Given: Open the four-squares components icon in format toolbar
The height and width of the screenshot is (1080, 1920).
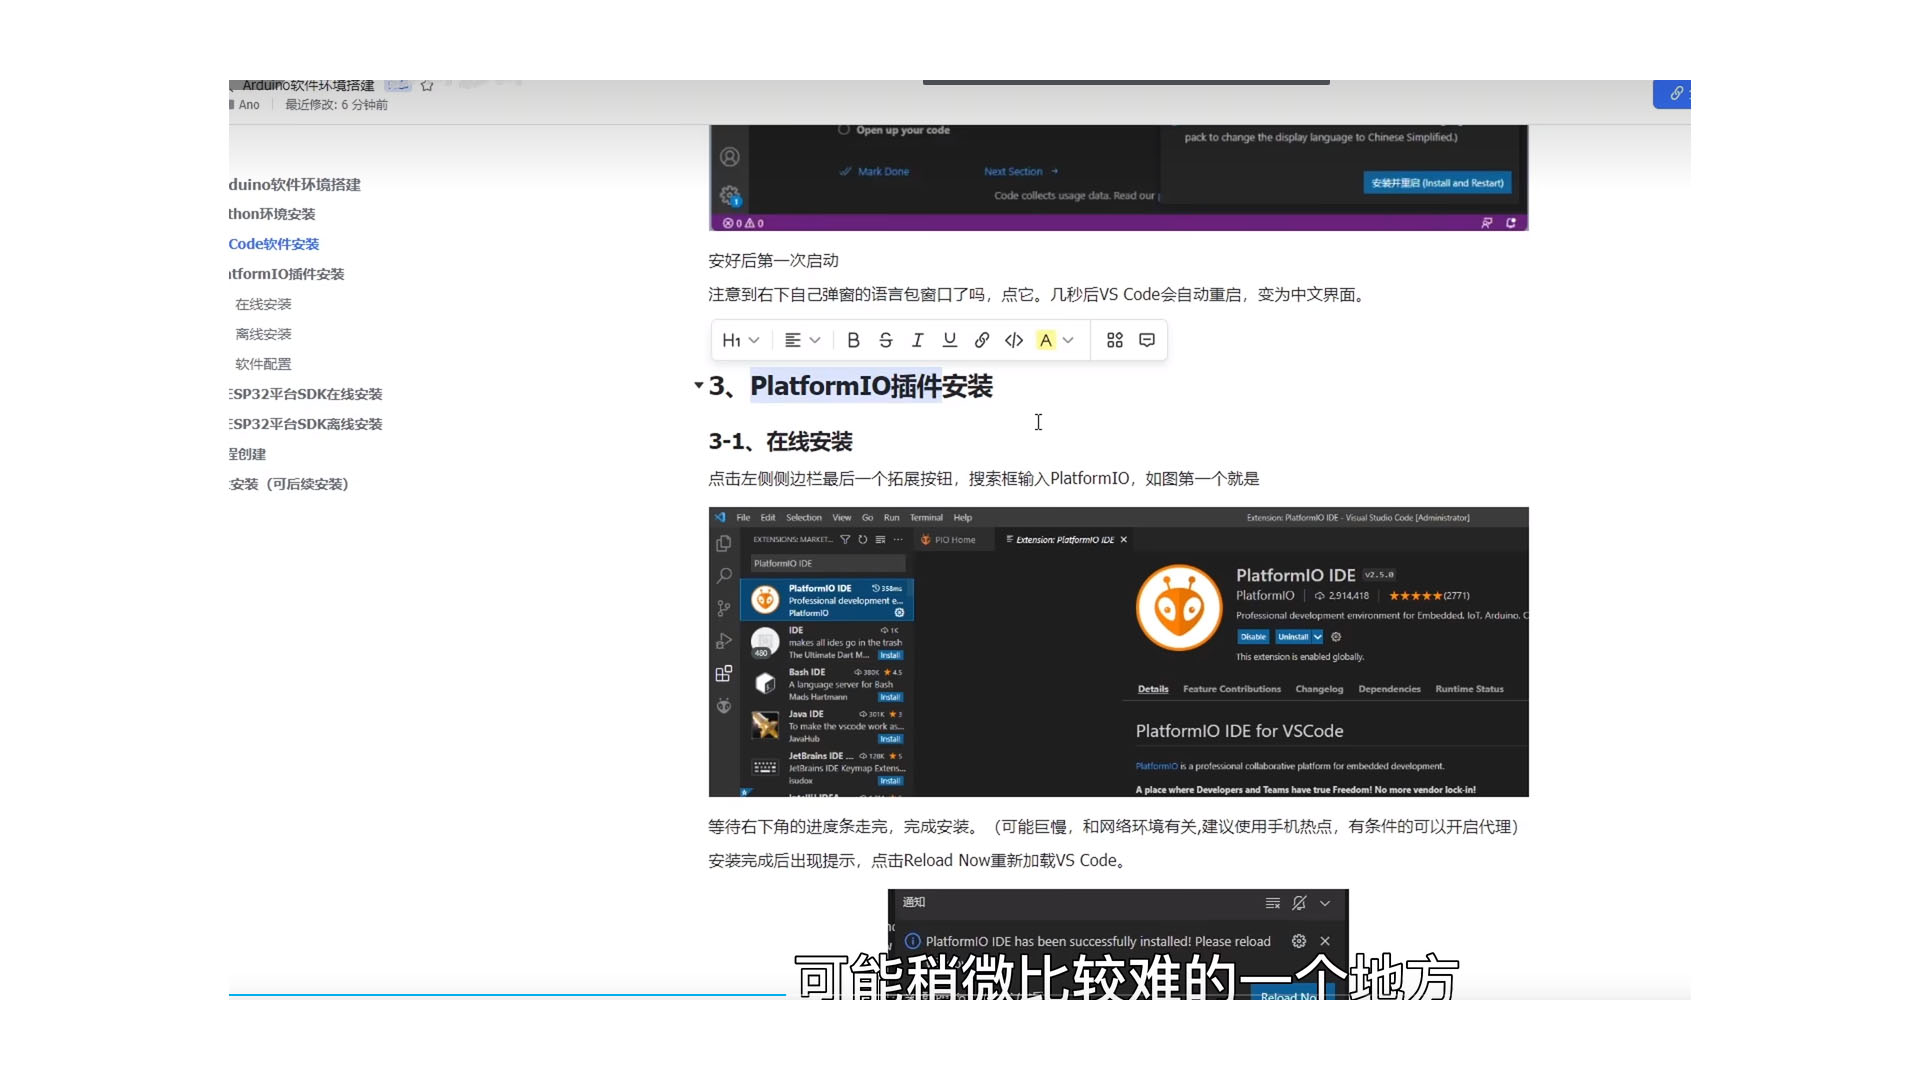Looking at the screenshot, I should click(1115, 340).
